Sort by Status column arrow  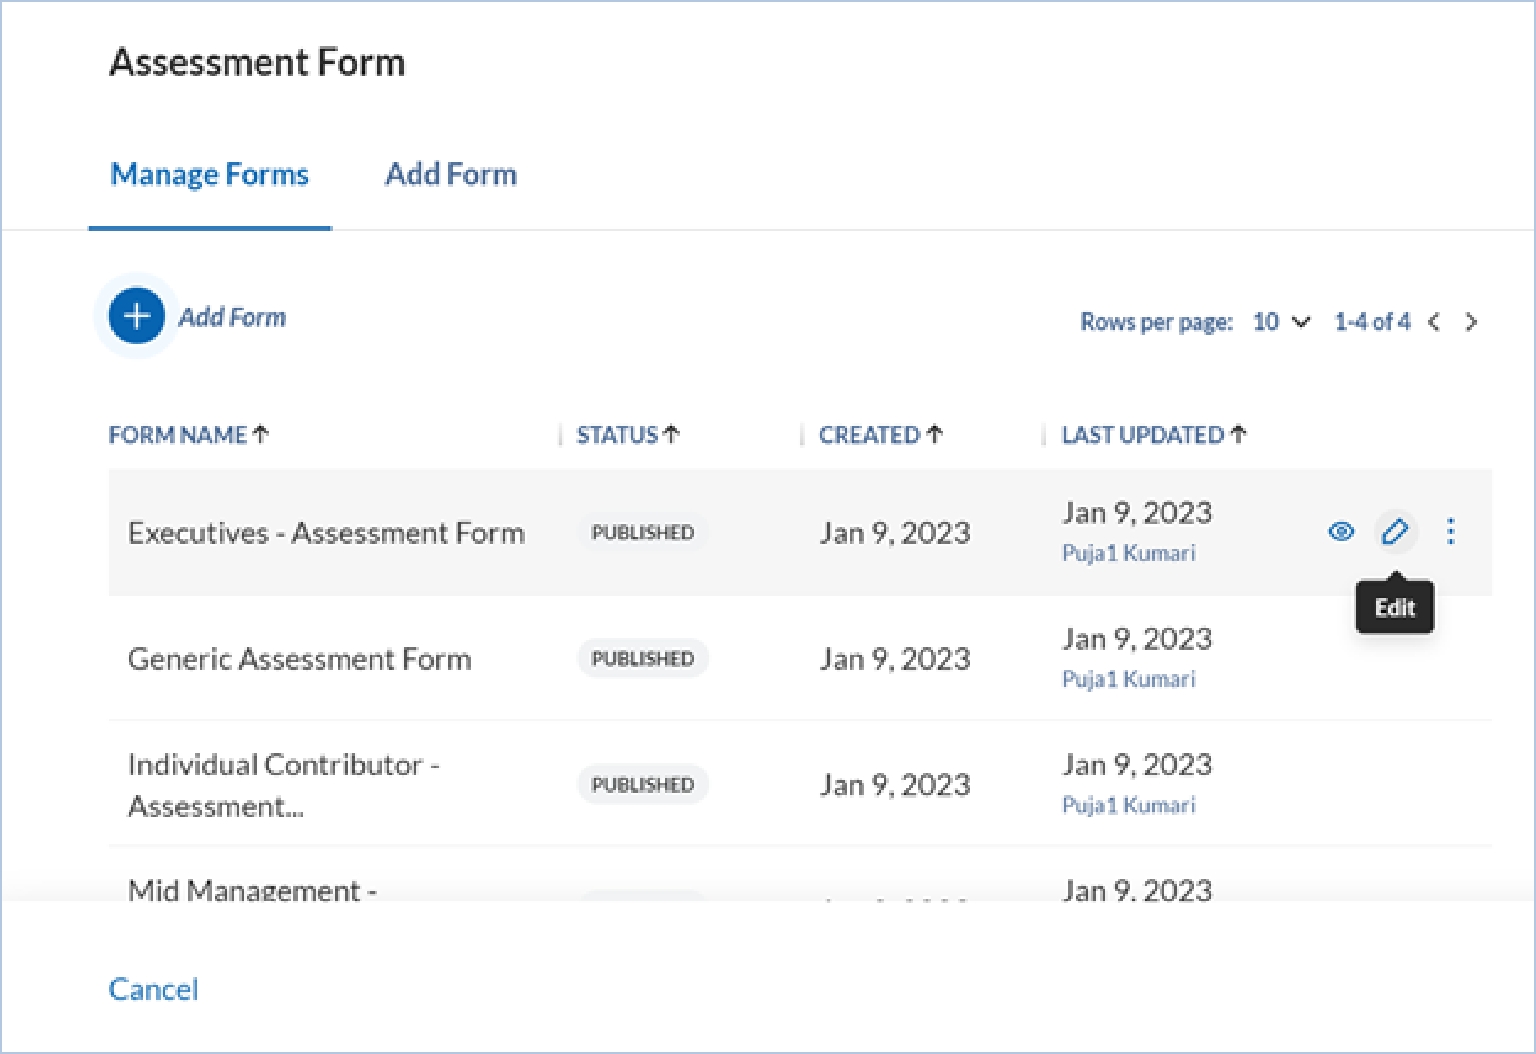coord(671,435)
